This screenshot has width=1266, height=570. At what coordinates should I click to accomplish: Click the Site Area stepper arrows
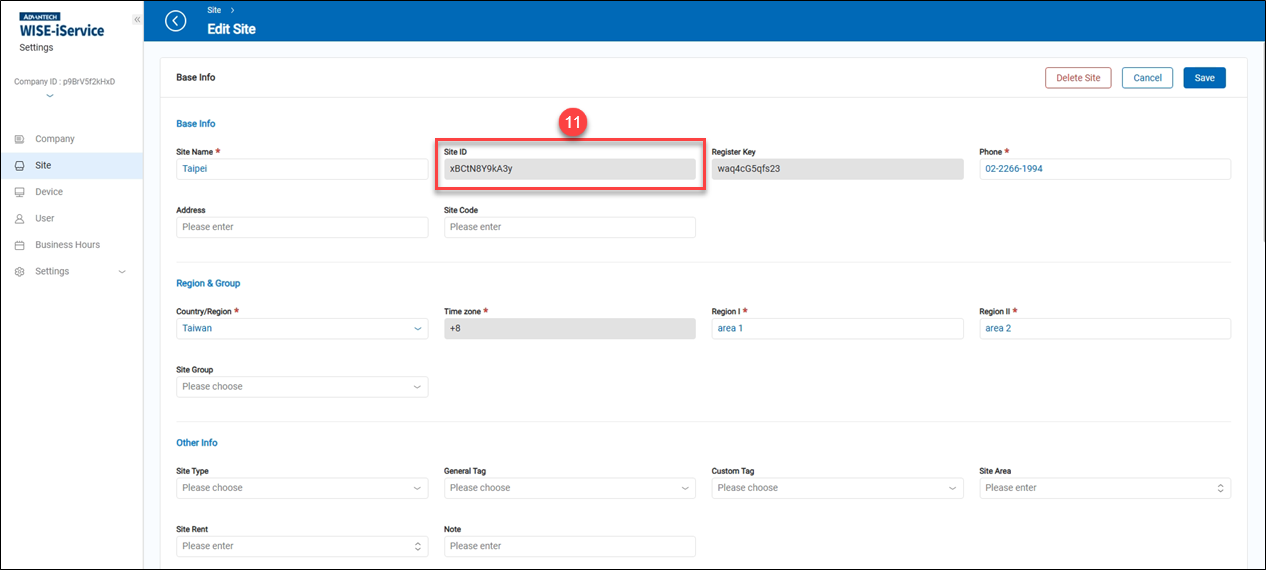coord(1220,488)
